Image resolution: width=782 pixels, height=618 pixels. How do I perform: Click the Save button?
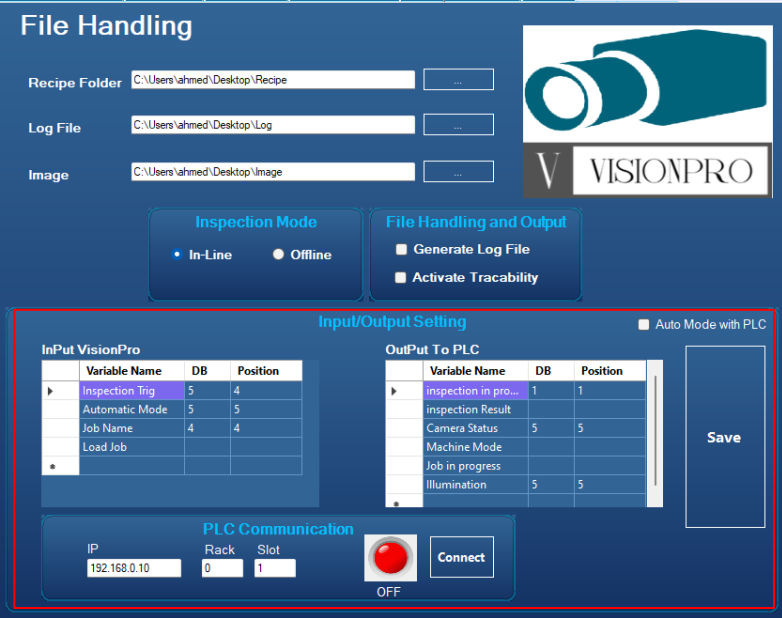[725, 437]
